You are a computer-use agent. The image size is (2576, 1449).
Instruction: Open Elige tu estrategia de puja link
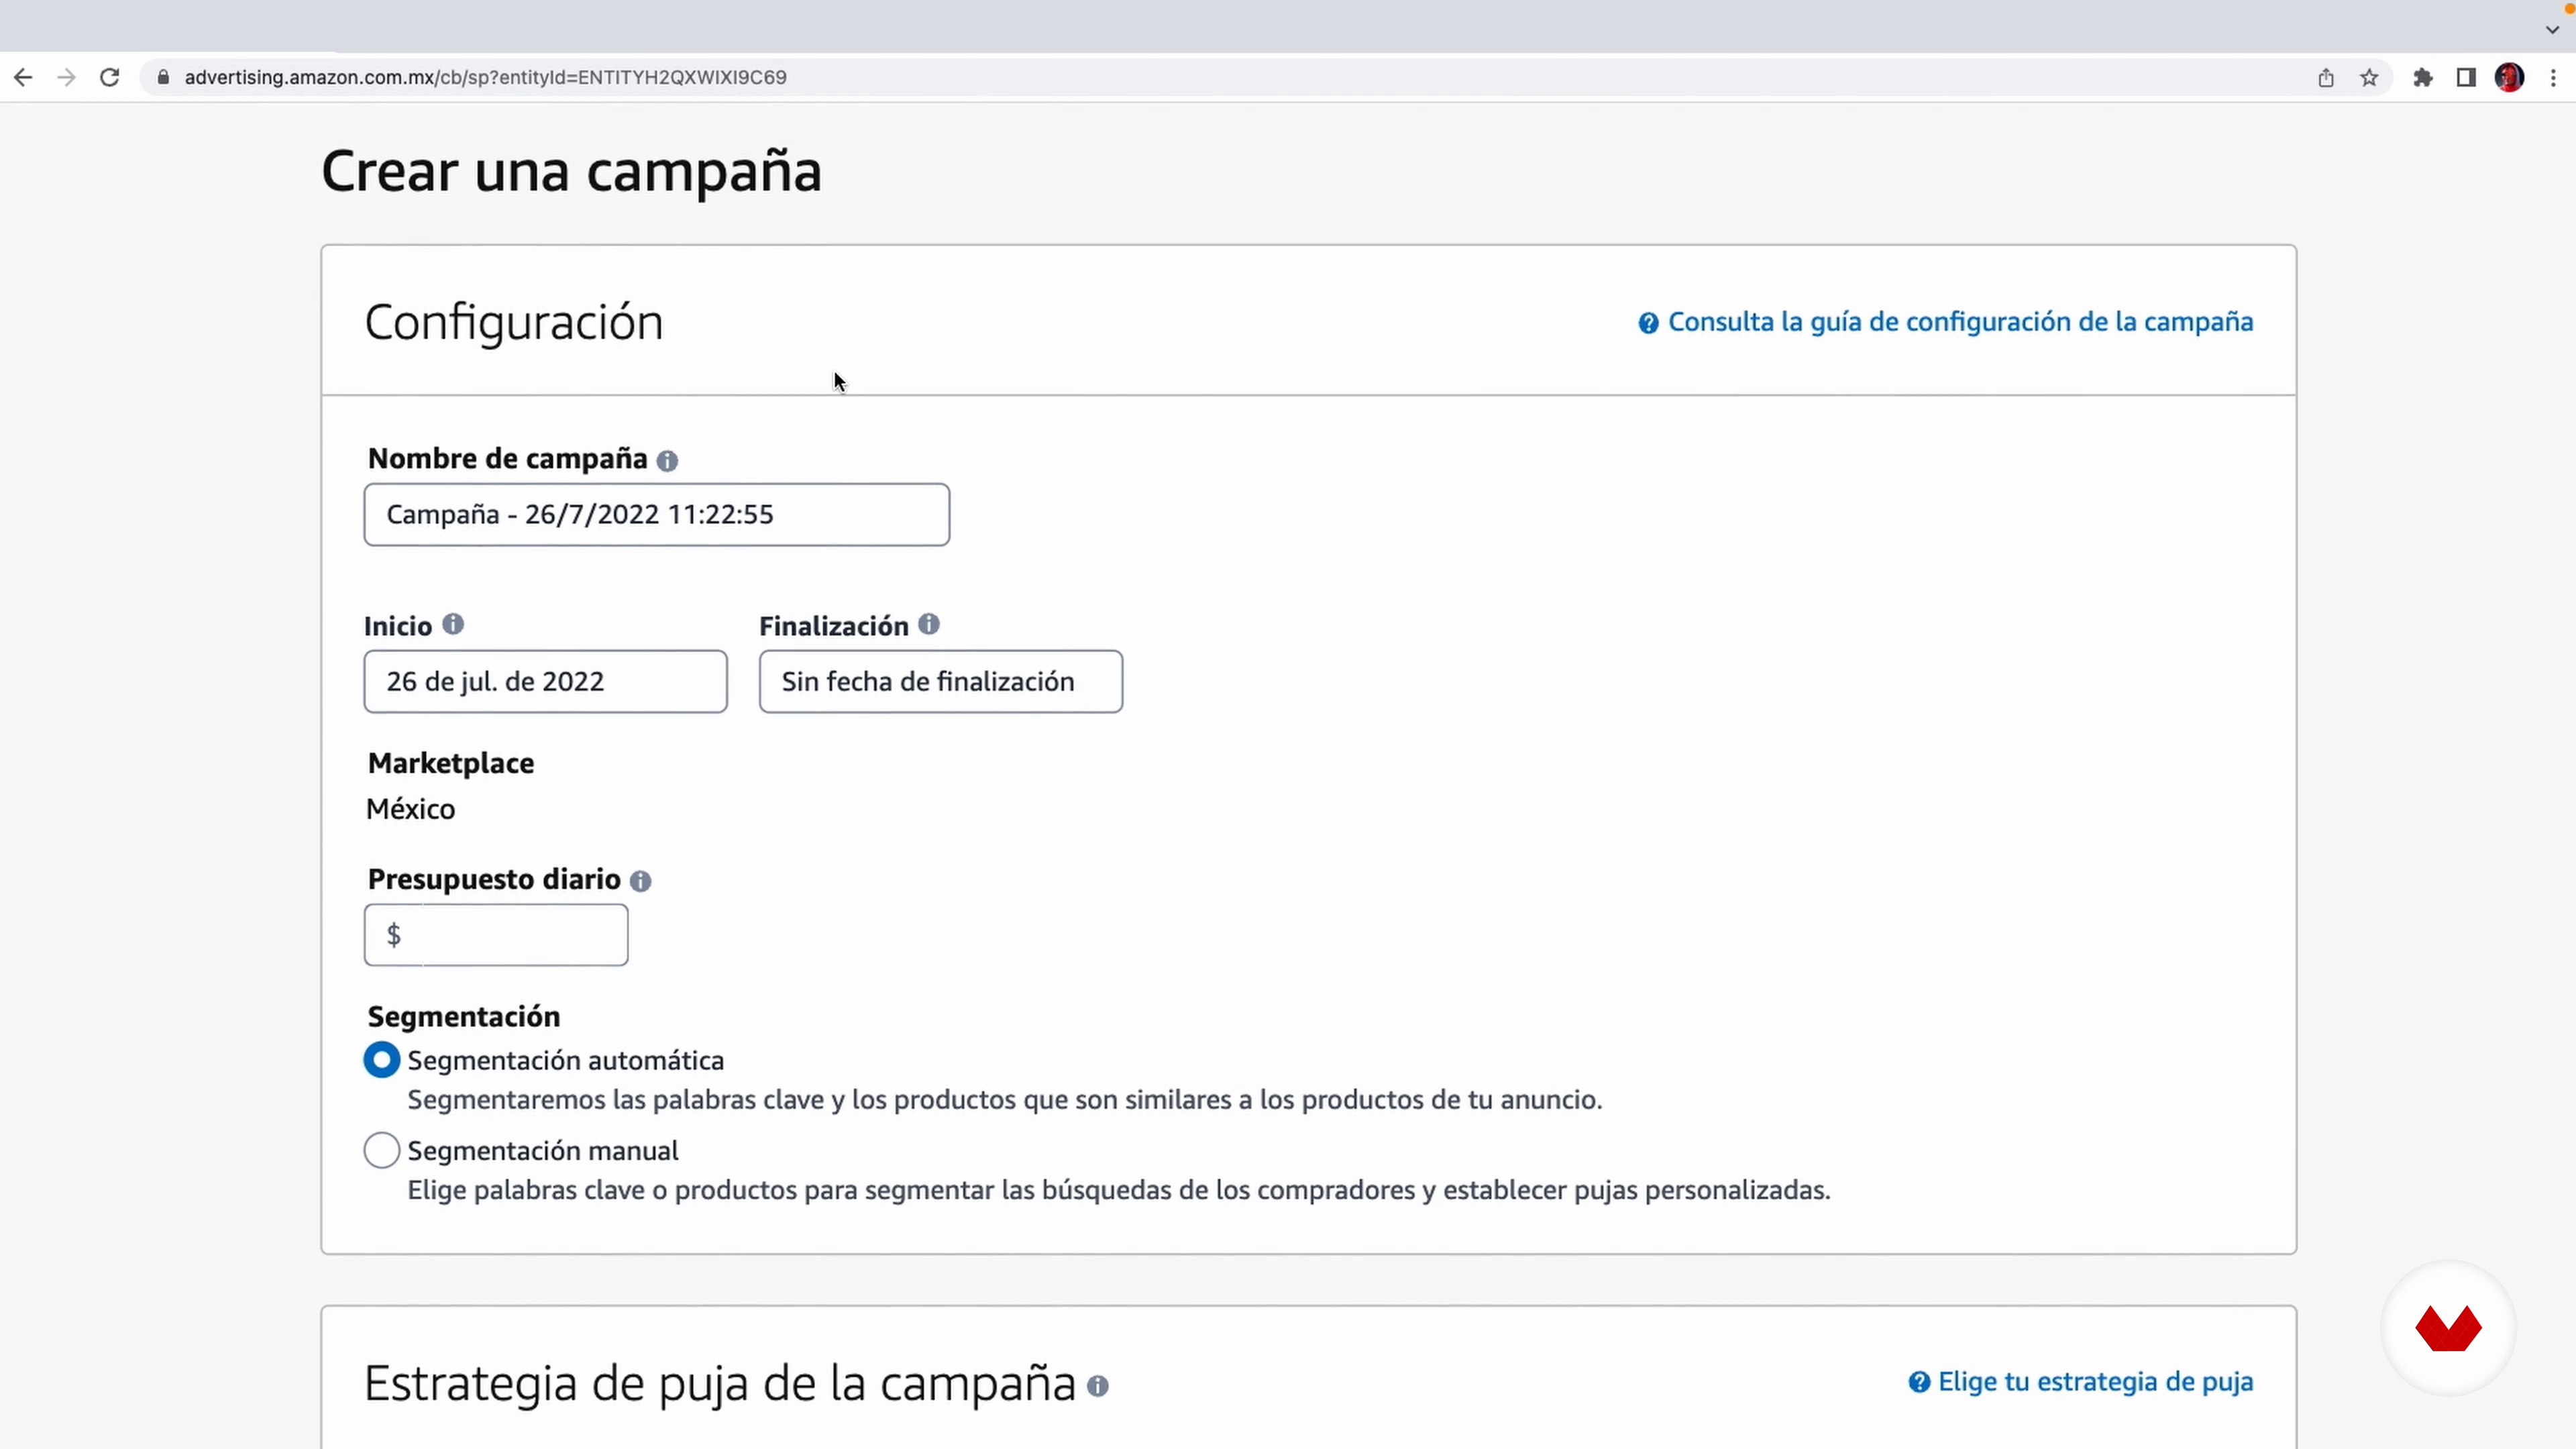(x=2096, y=1381)
